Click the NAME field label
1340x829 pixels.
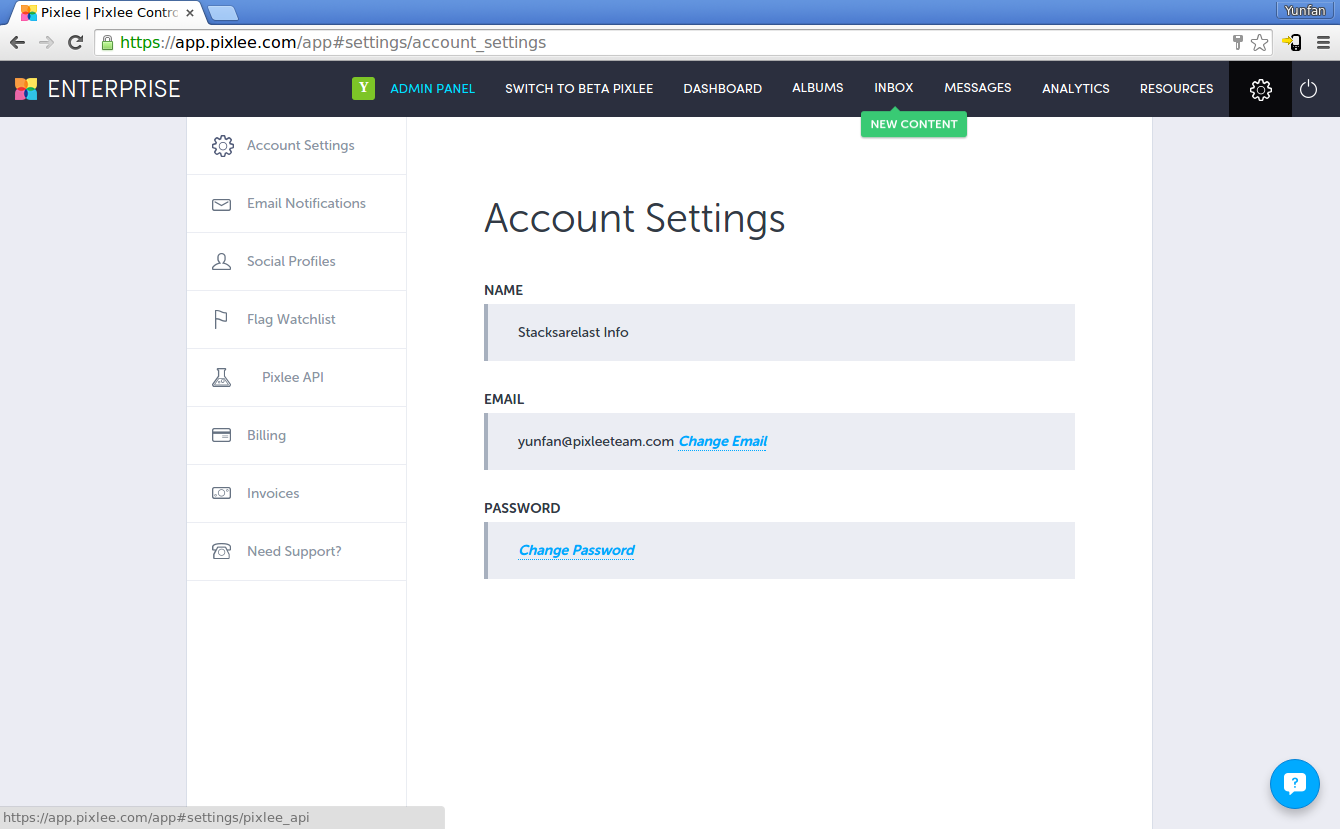tap(504, 290)
